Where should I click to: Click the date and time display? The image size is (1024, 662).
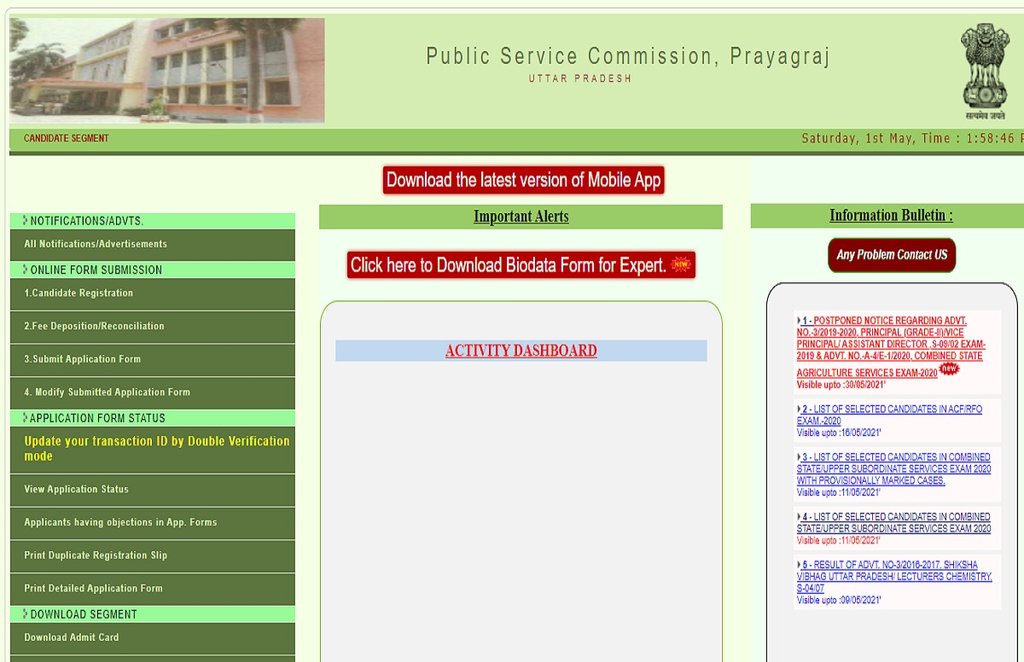point(912,138)
